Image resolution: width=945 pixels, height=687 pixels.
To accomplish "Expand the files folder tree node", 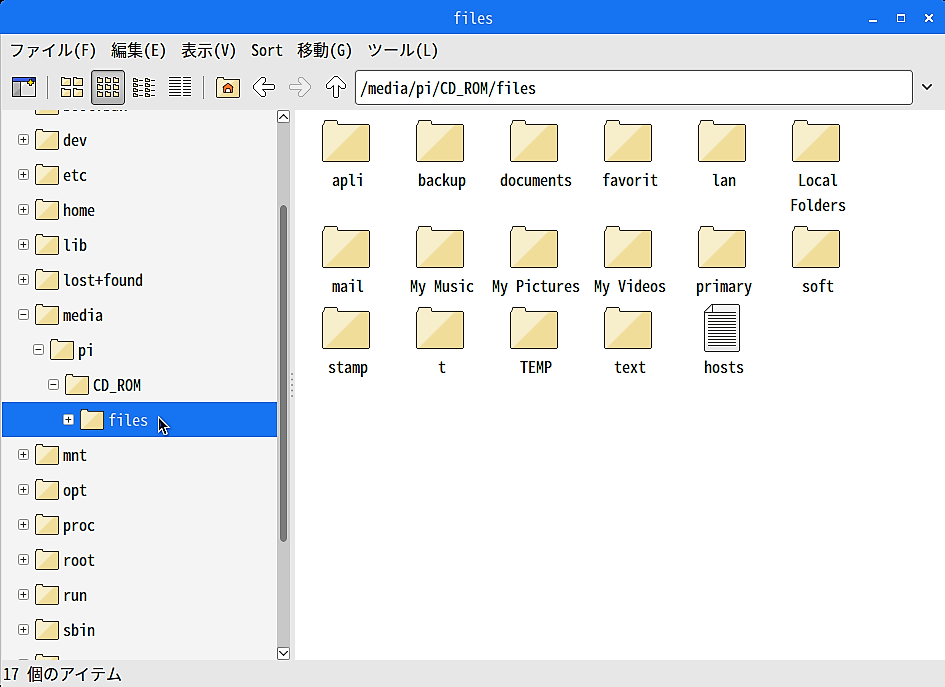I will pyautogui.click(x=69, y=419).
